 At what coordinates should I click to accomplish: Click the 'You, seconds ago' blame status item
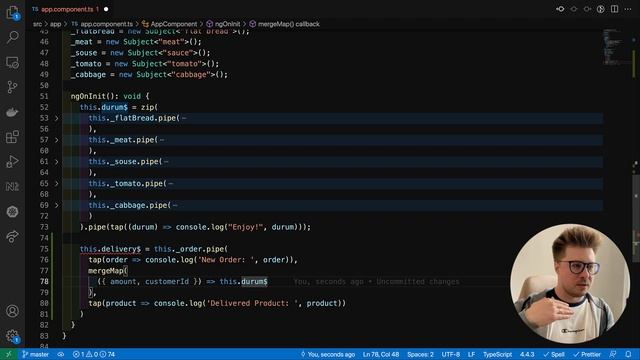coord(328,354)
